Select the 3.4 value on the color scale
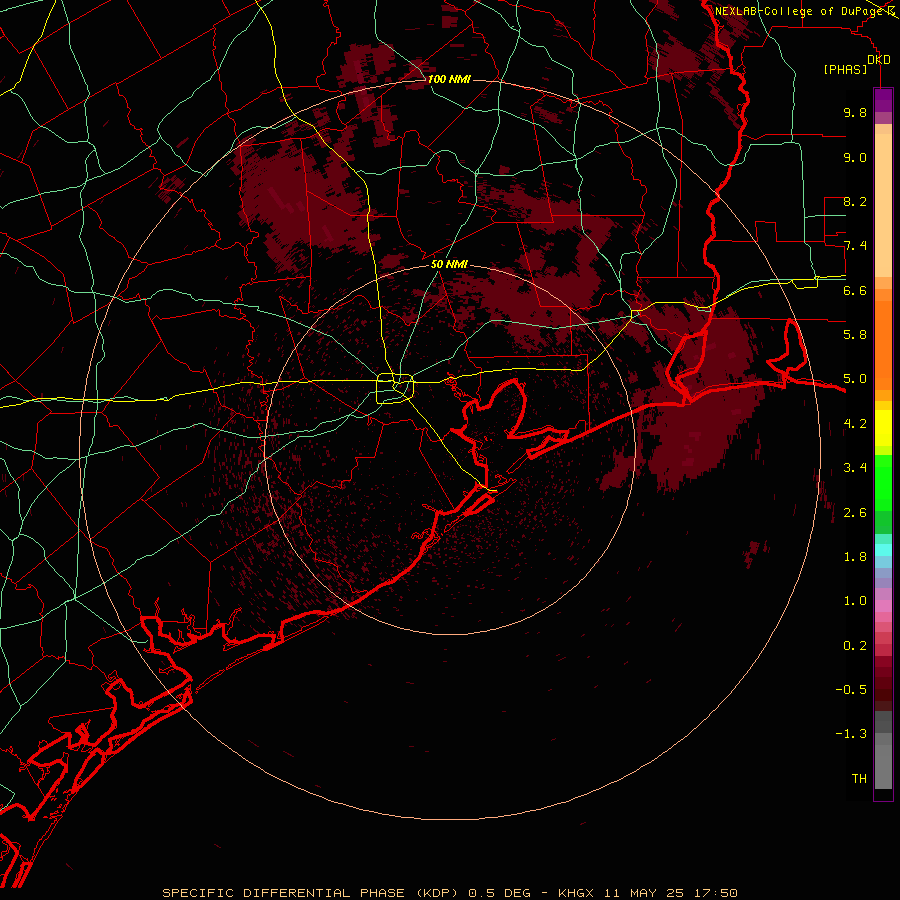Image resolution: width=900 pixels, height=900 pixels. click(x=855, y=468)
